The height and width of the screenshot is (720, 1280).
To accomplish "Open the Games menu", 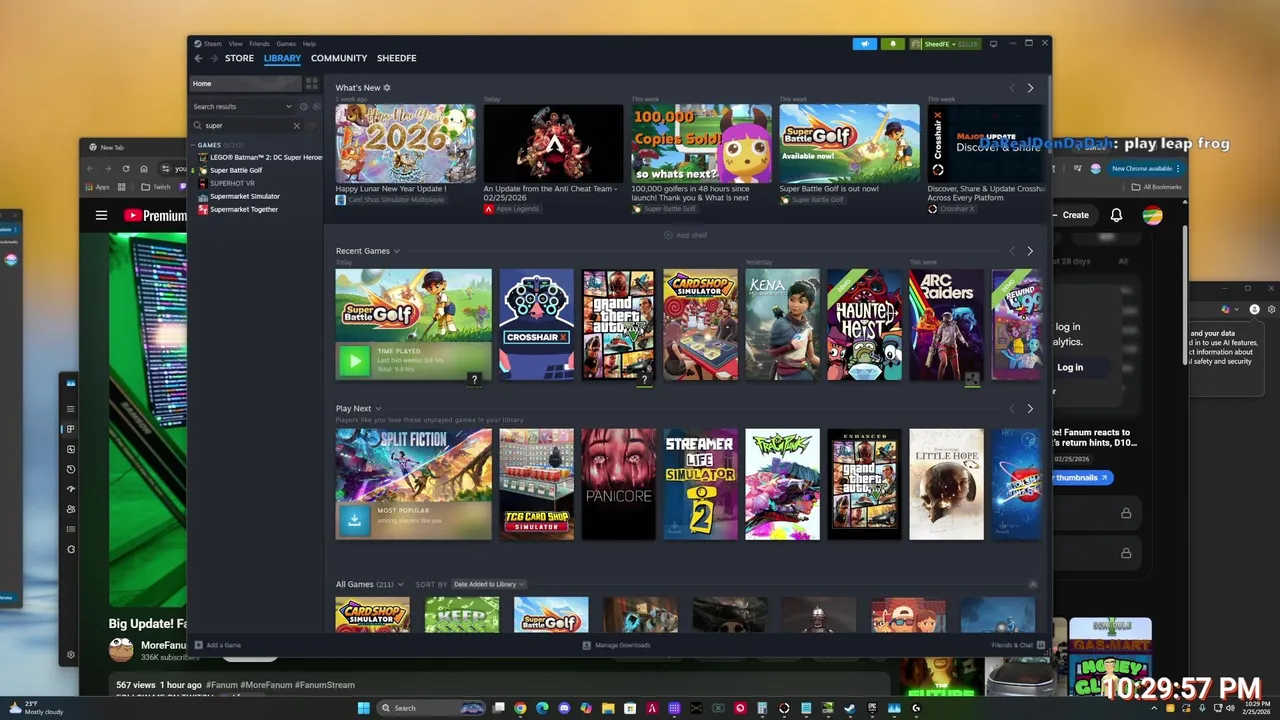I will coord(286,44).
